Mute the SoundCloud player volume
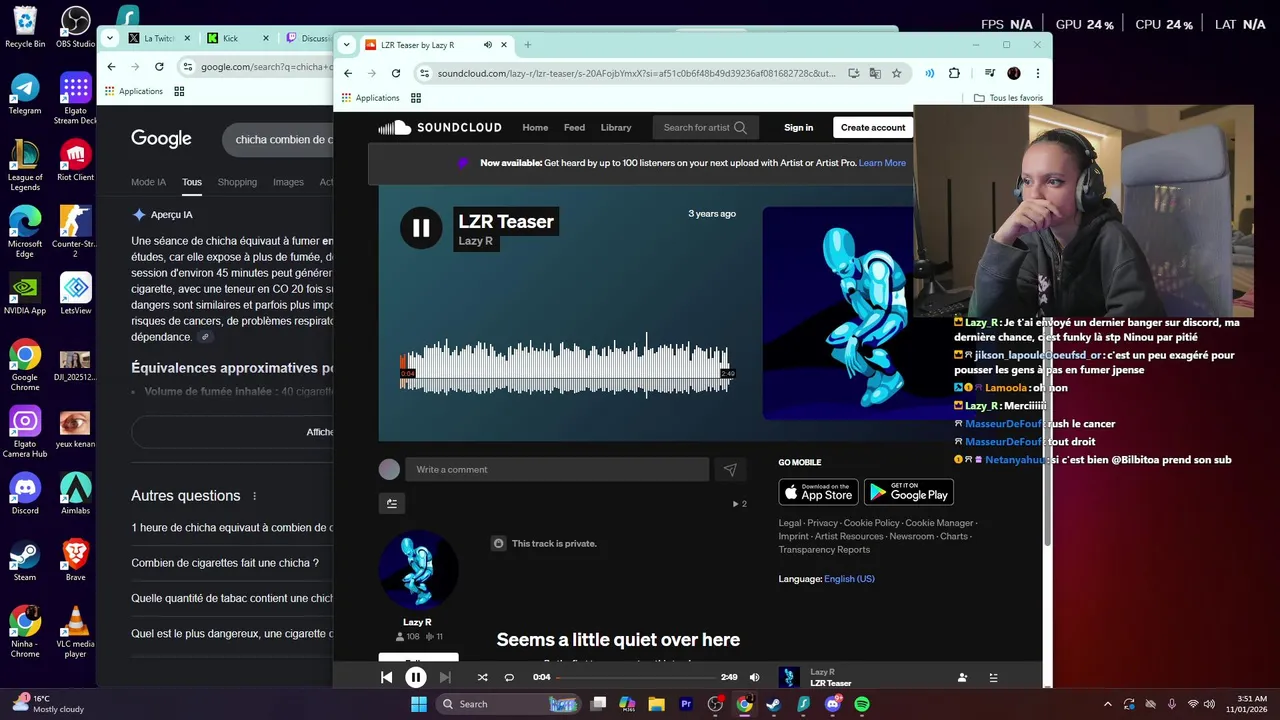 click(x=754, y=677)
